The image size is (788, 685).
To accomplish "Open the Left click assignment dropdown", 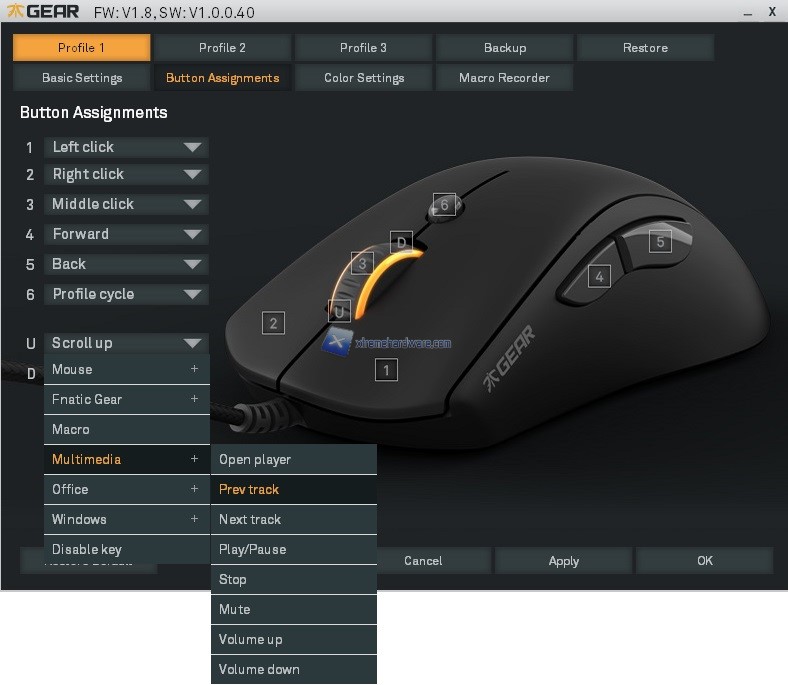I will point(126,147).
